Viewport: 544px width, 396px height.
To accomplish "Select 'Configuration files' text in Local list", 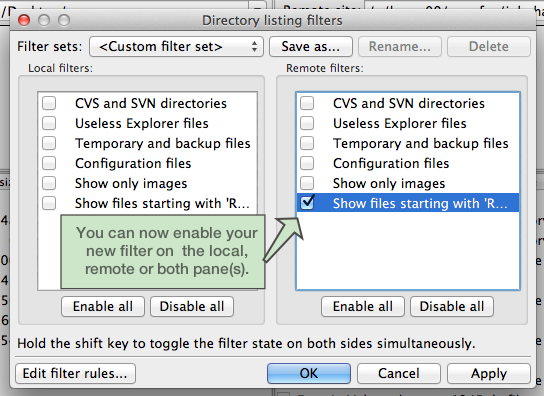I will point(133,163).
